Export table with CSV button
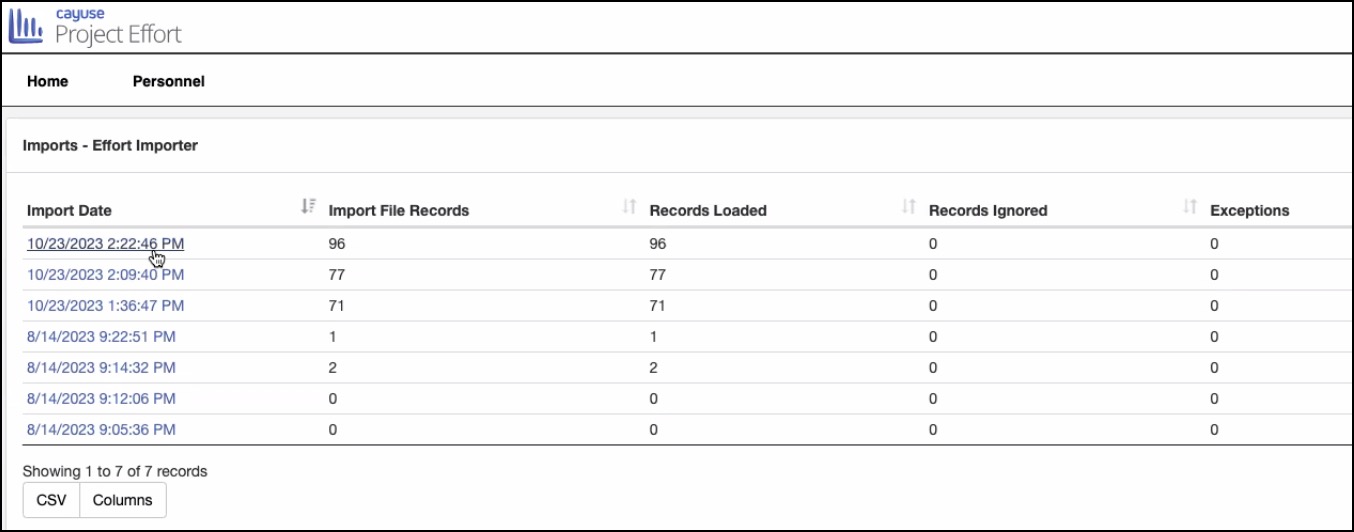This screenshot has width=1354, height=532. (x=51, y=500)
